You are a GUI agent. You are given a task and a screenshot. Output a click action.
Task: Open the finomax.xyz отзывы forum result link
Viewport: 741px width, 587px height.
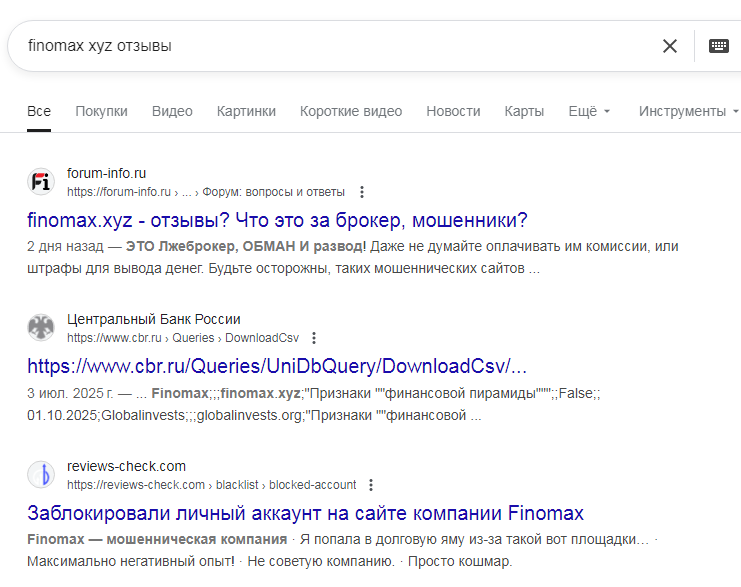point(277,220)
